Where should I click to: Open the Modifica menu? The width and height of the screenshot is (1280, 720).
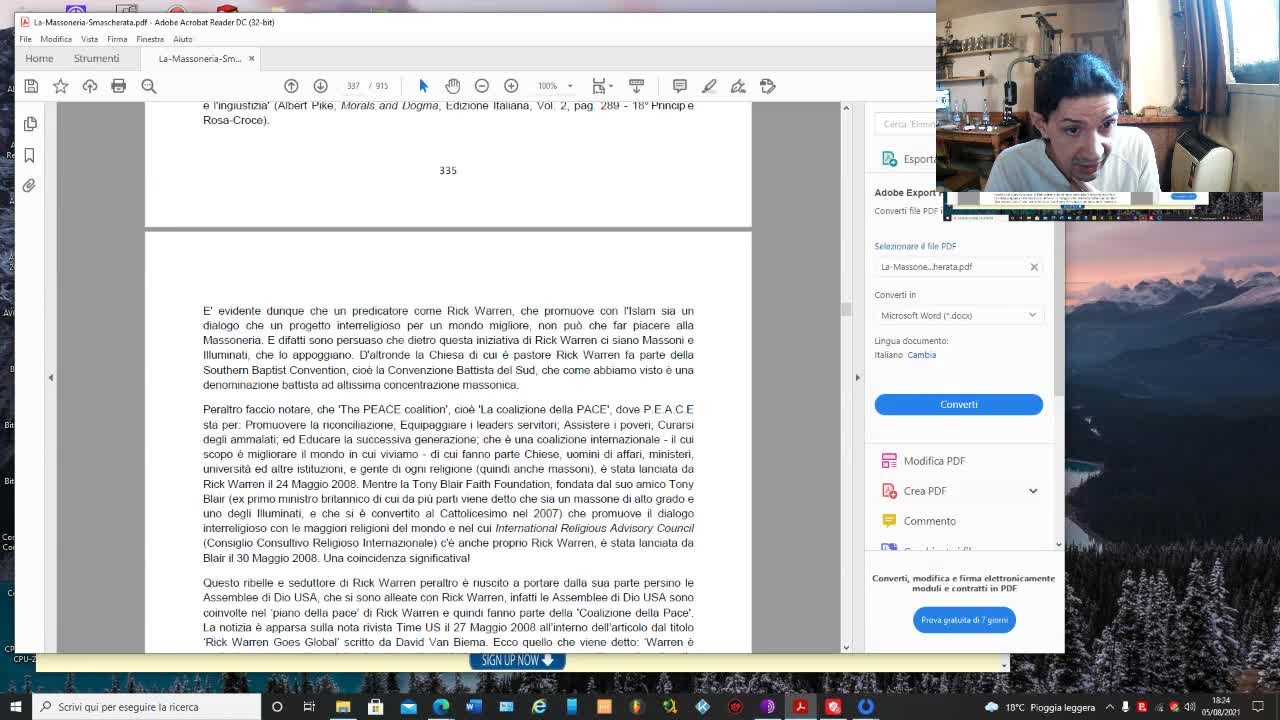coord(56,39)
